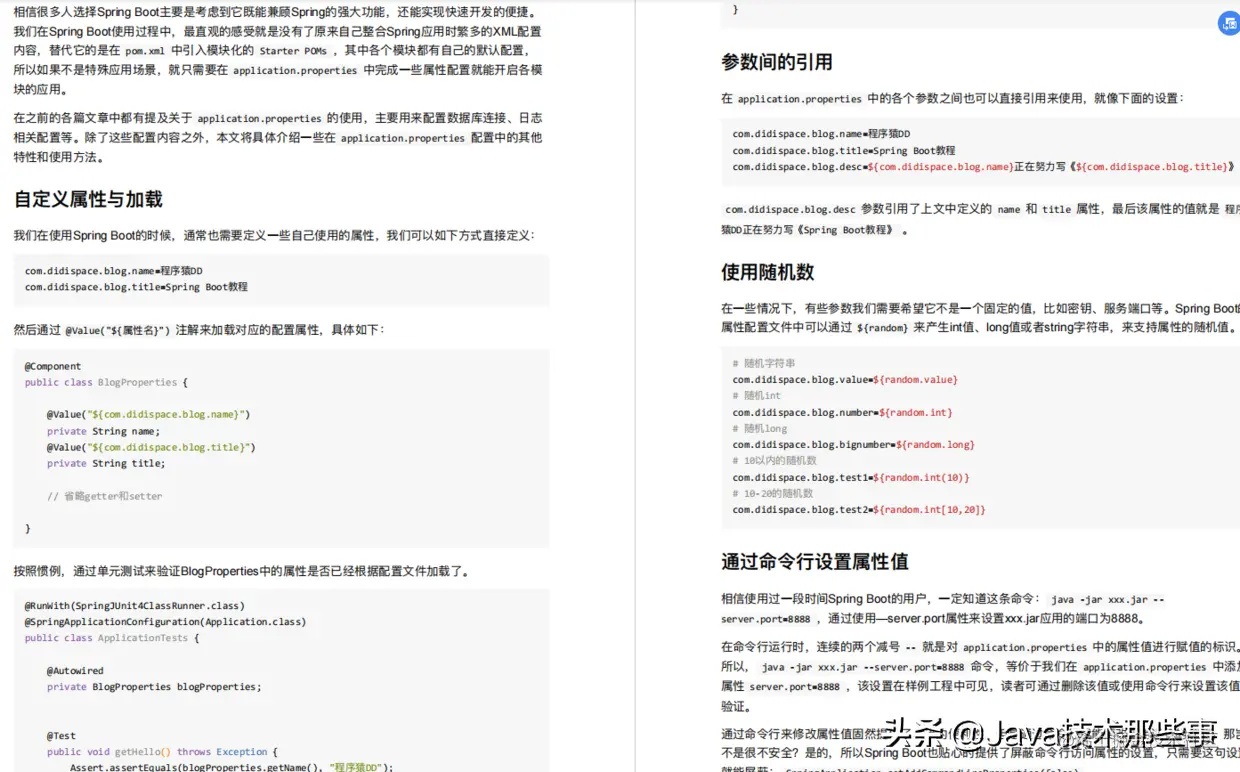
Task: Click the comment '# 随机long'
Action: pyautogui.click(x=760, y=428)
